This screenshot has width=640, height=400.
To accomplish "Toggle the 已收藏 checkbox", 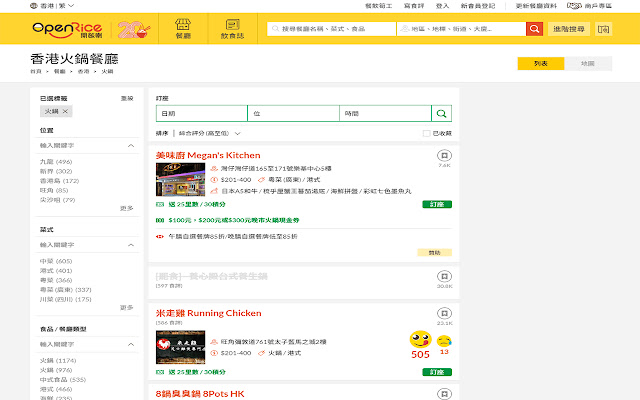I will 427,132.
